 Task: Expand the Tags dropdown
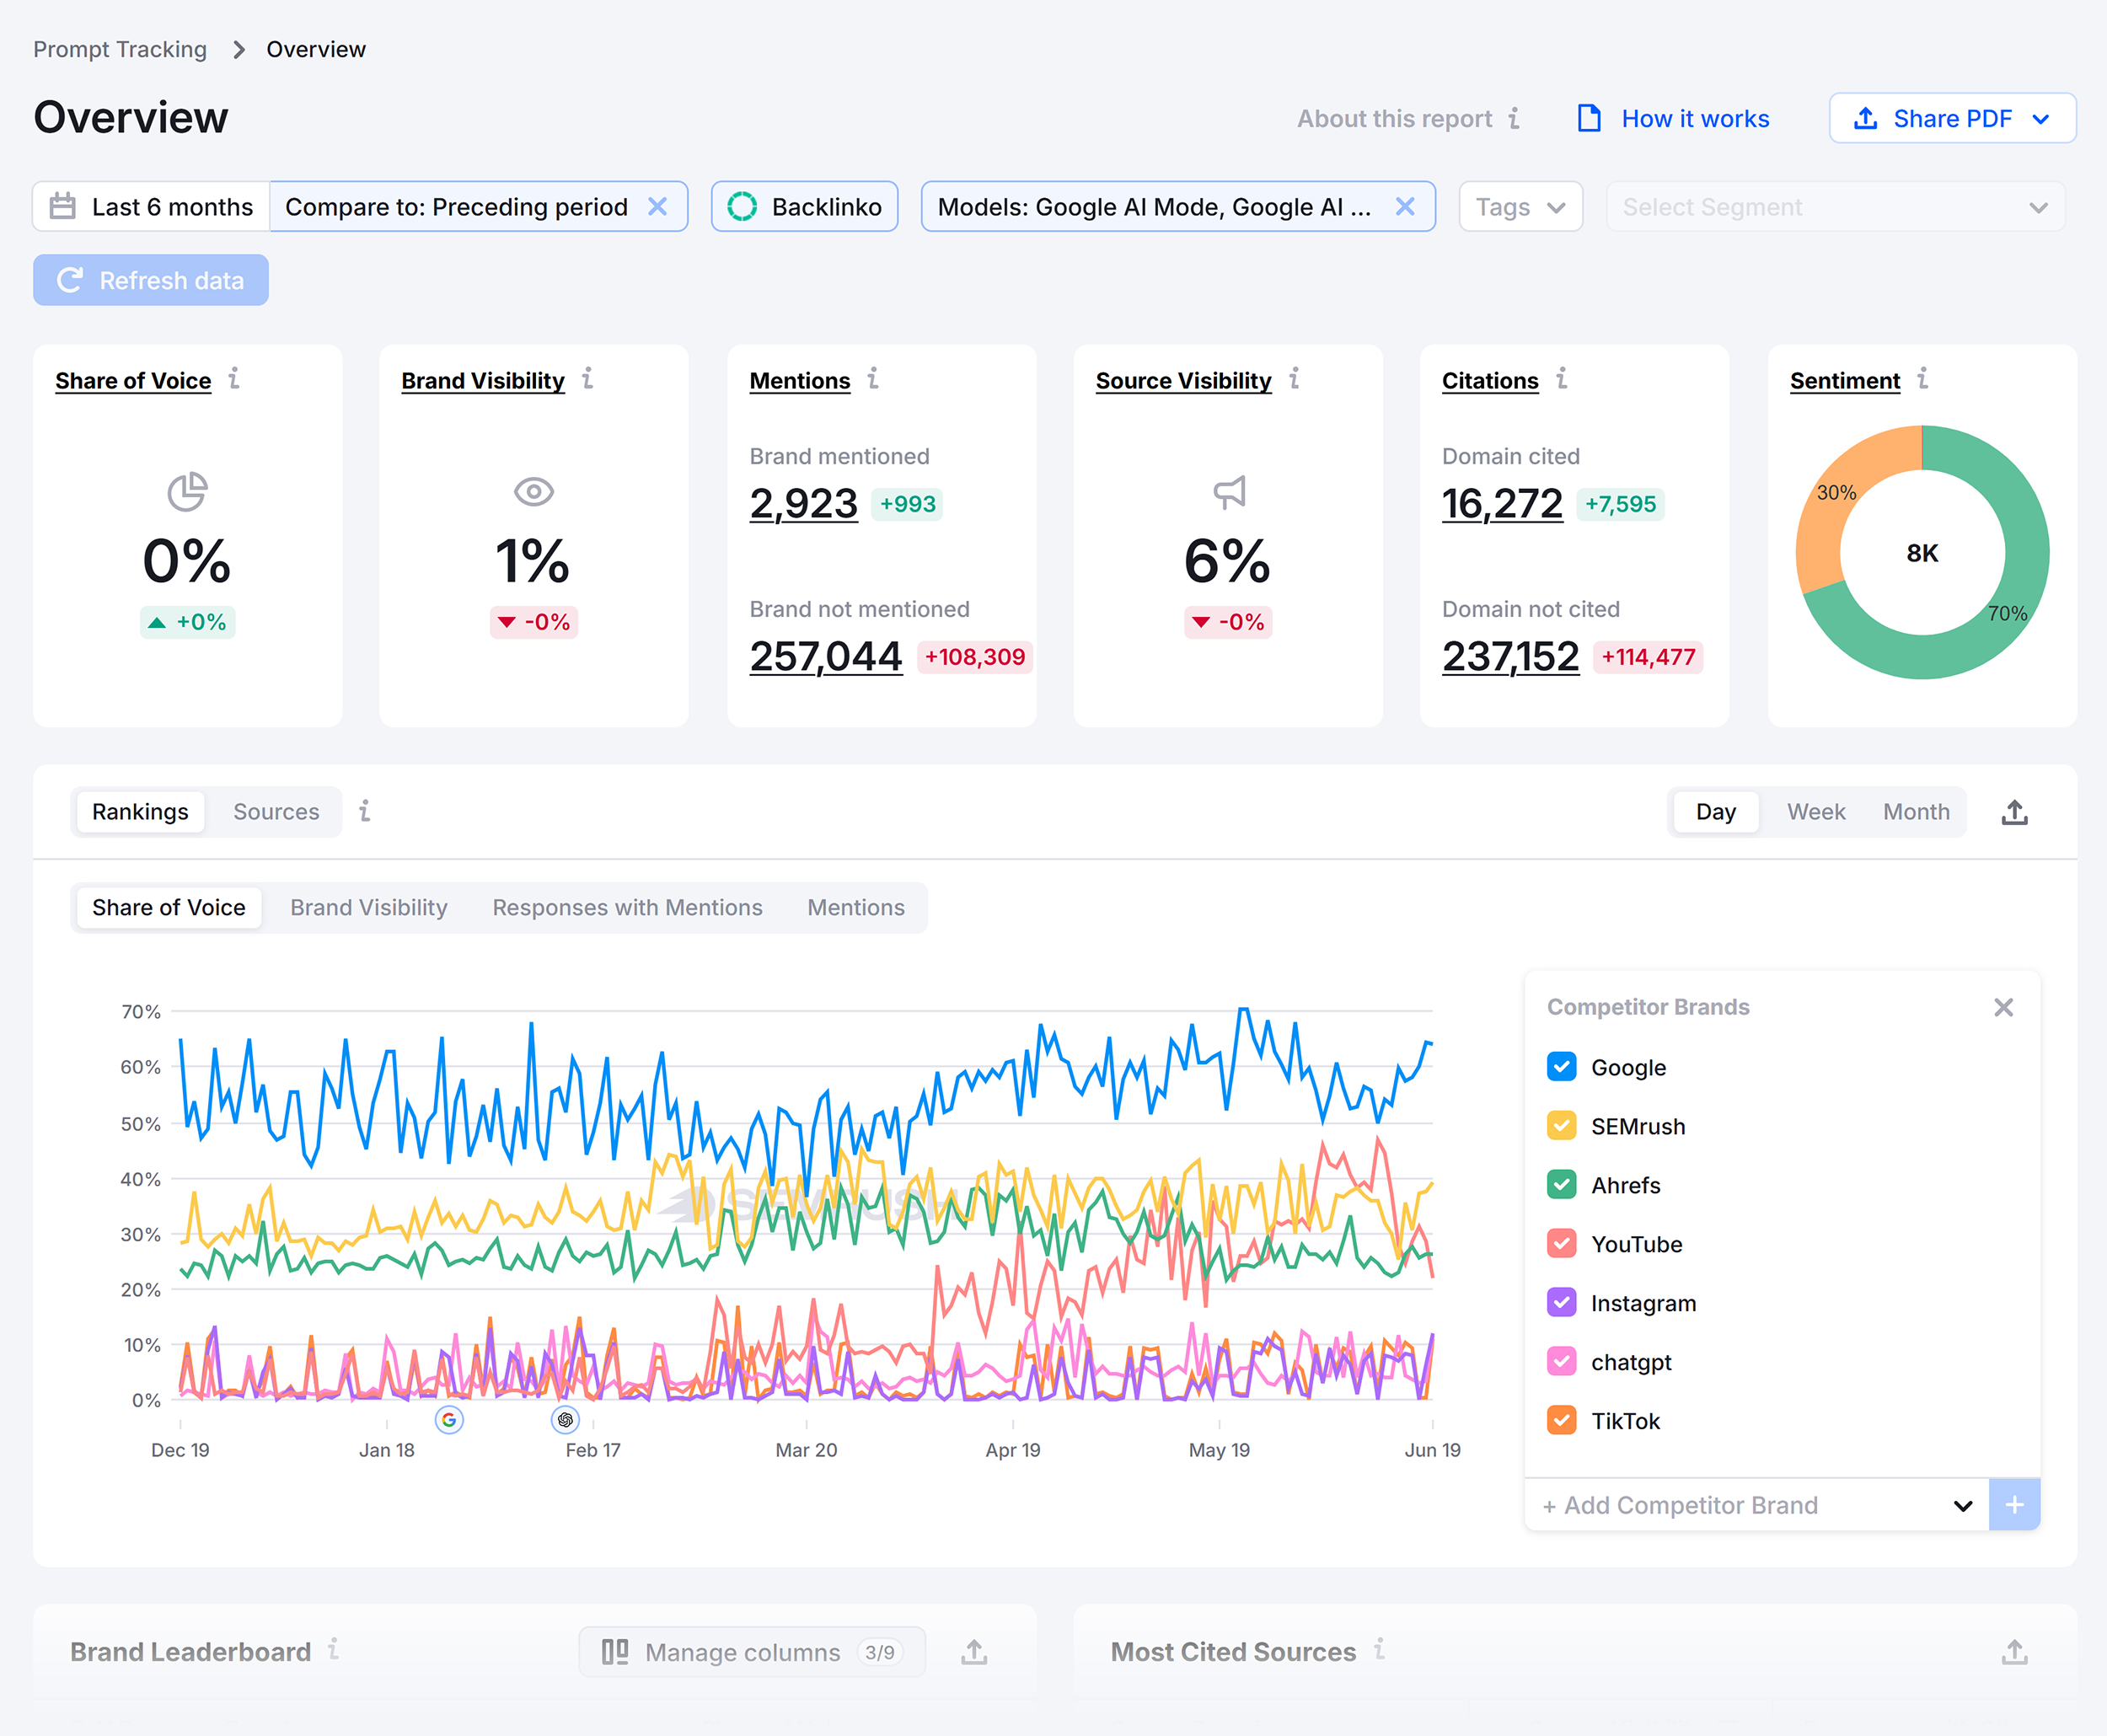pyautogui.click(x=1520, y=206)
